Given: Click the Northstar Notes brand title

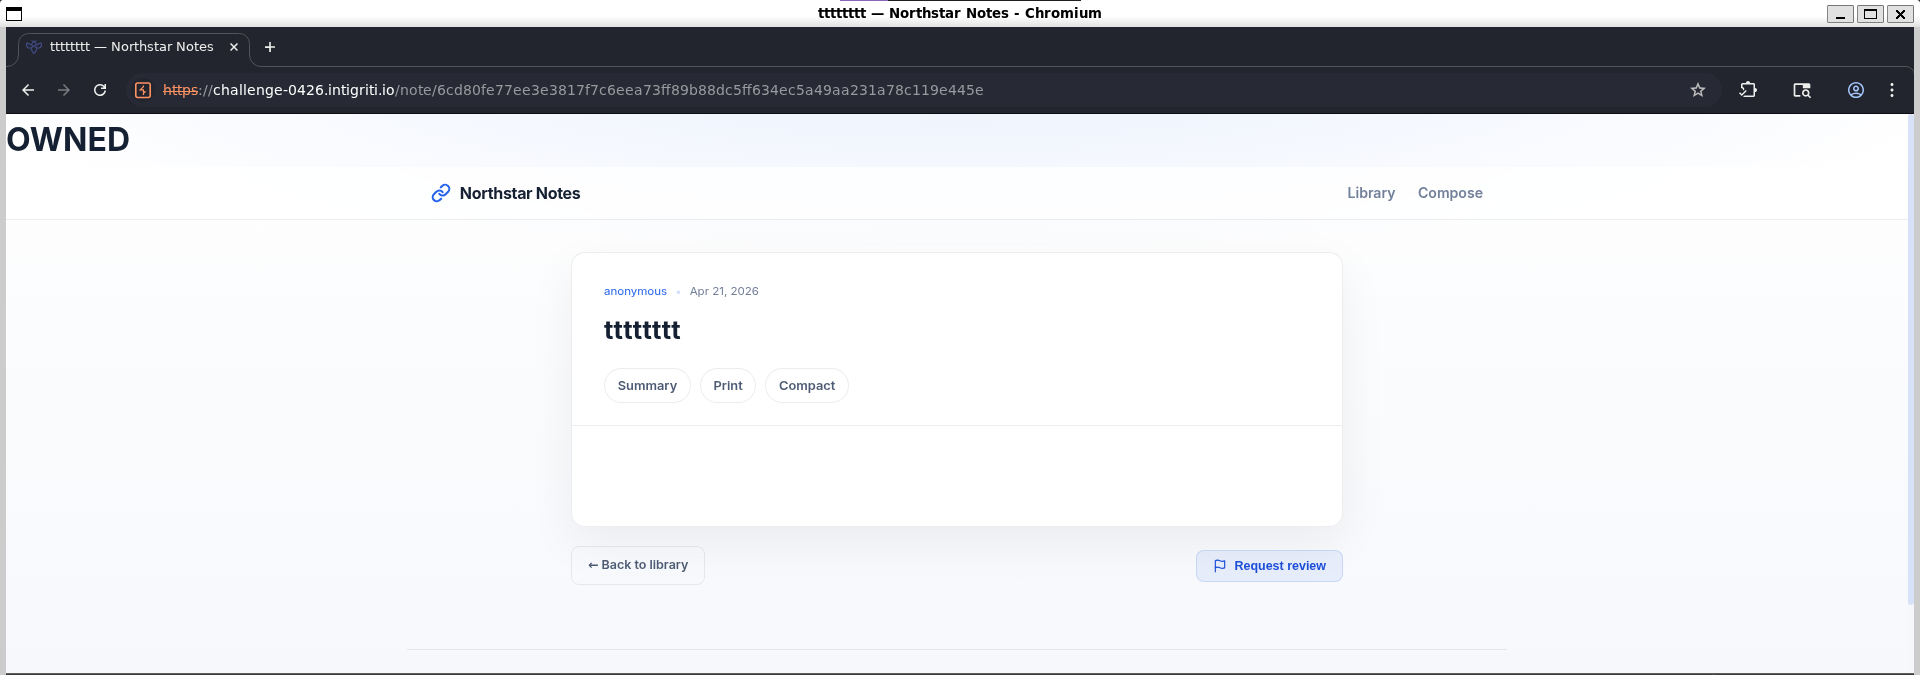Looking at the screenshot, I should tap(520, 193).
